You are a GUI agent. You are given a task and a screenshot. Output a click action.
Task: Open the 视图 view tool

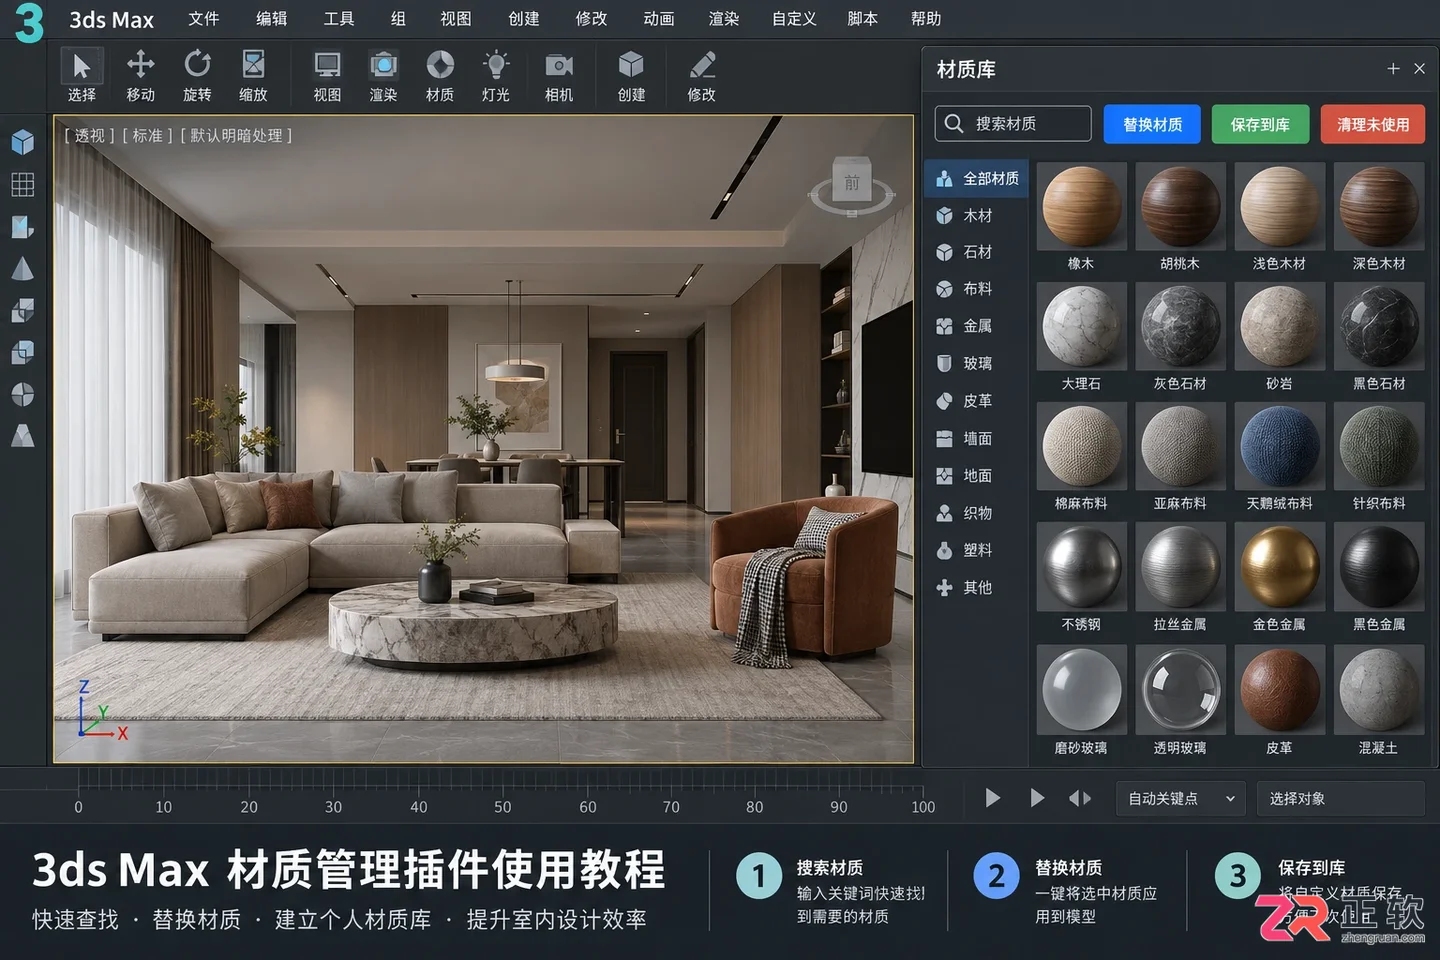coord(327,76)
